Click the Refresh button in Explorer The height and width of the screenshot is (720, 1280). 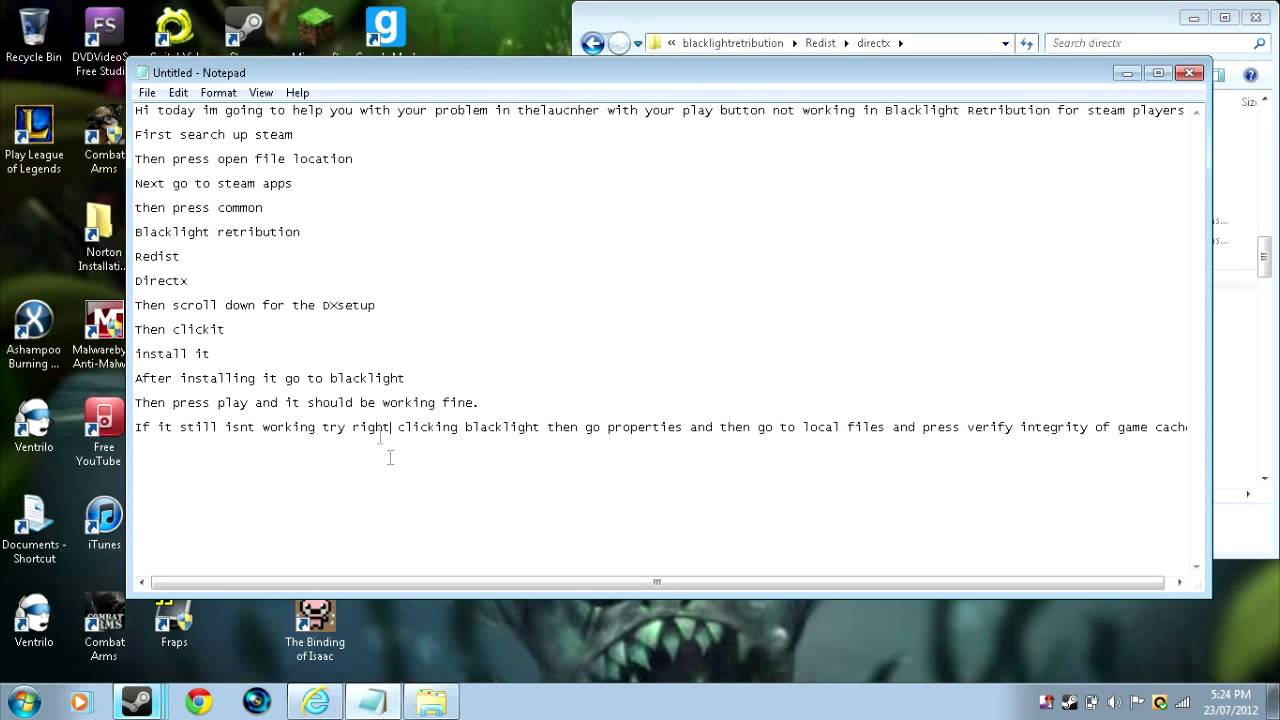(1026, 43)
